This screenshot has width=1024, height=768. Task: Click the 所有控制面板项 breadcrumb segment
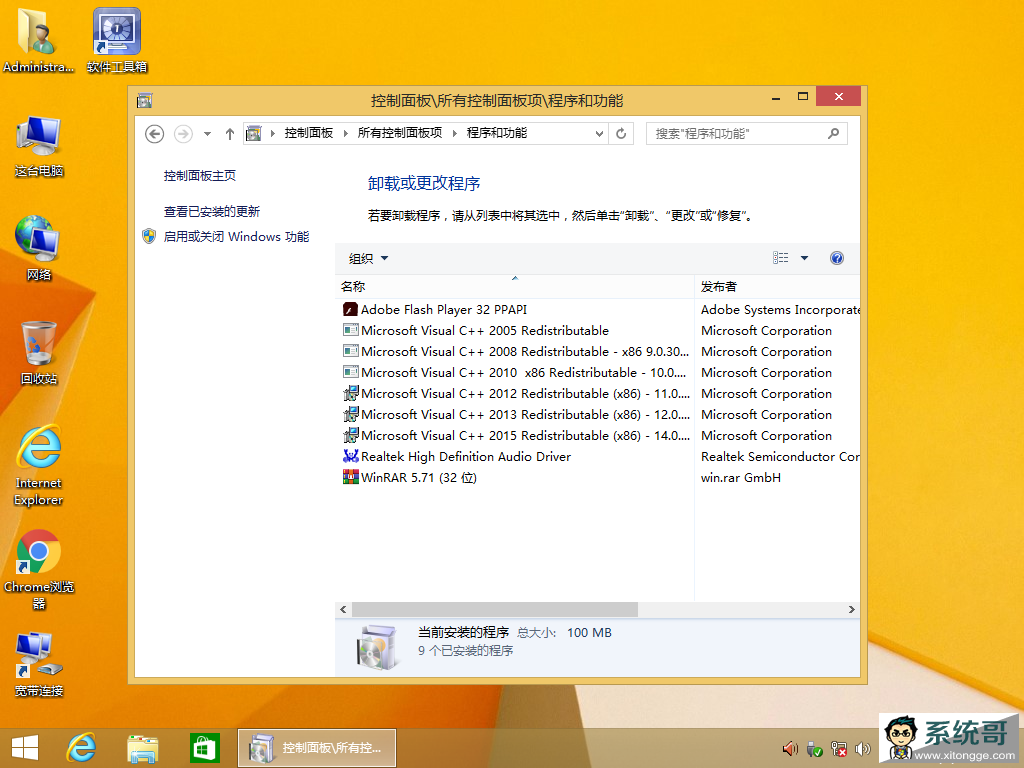coord(400,133)
